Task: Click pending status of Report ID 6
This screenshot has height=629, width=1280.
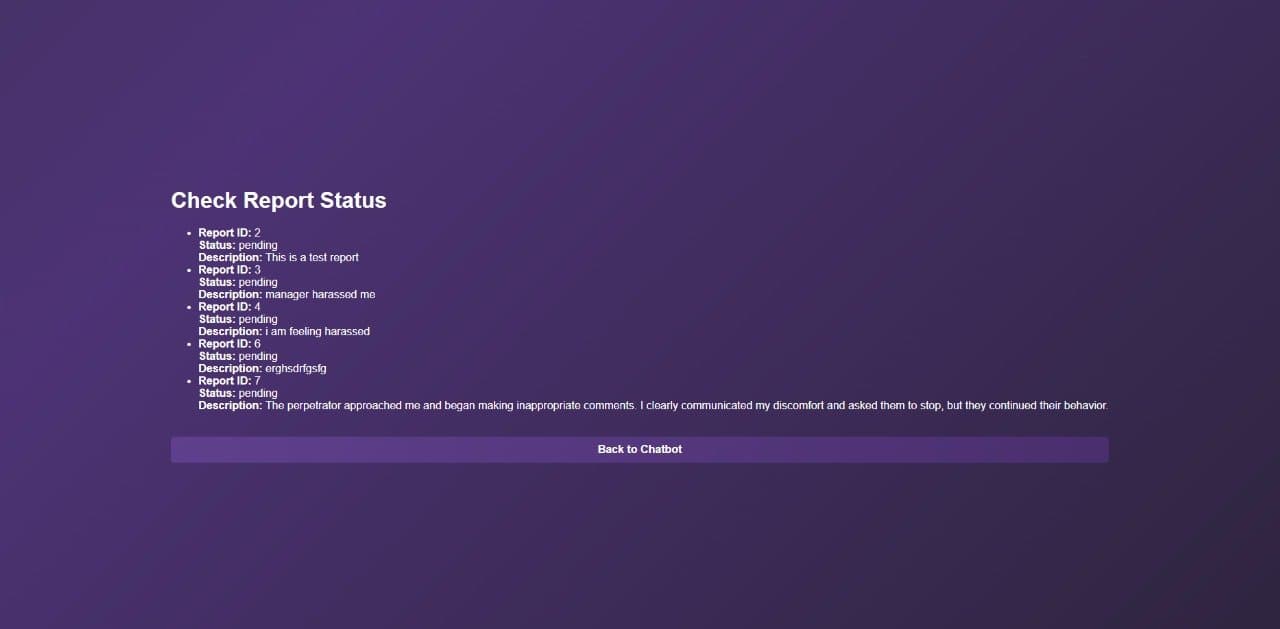Action: pyautogui.click(x=258, y=356)
